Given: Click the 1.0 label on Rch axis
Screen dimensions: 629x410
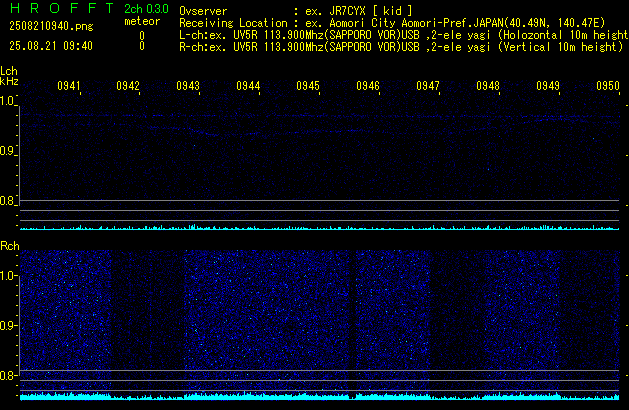Looking at the screenshot, I should point(7,276).
